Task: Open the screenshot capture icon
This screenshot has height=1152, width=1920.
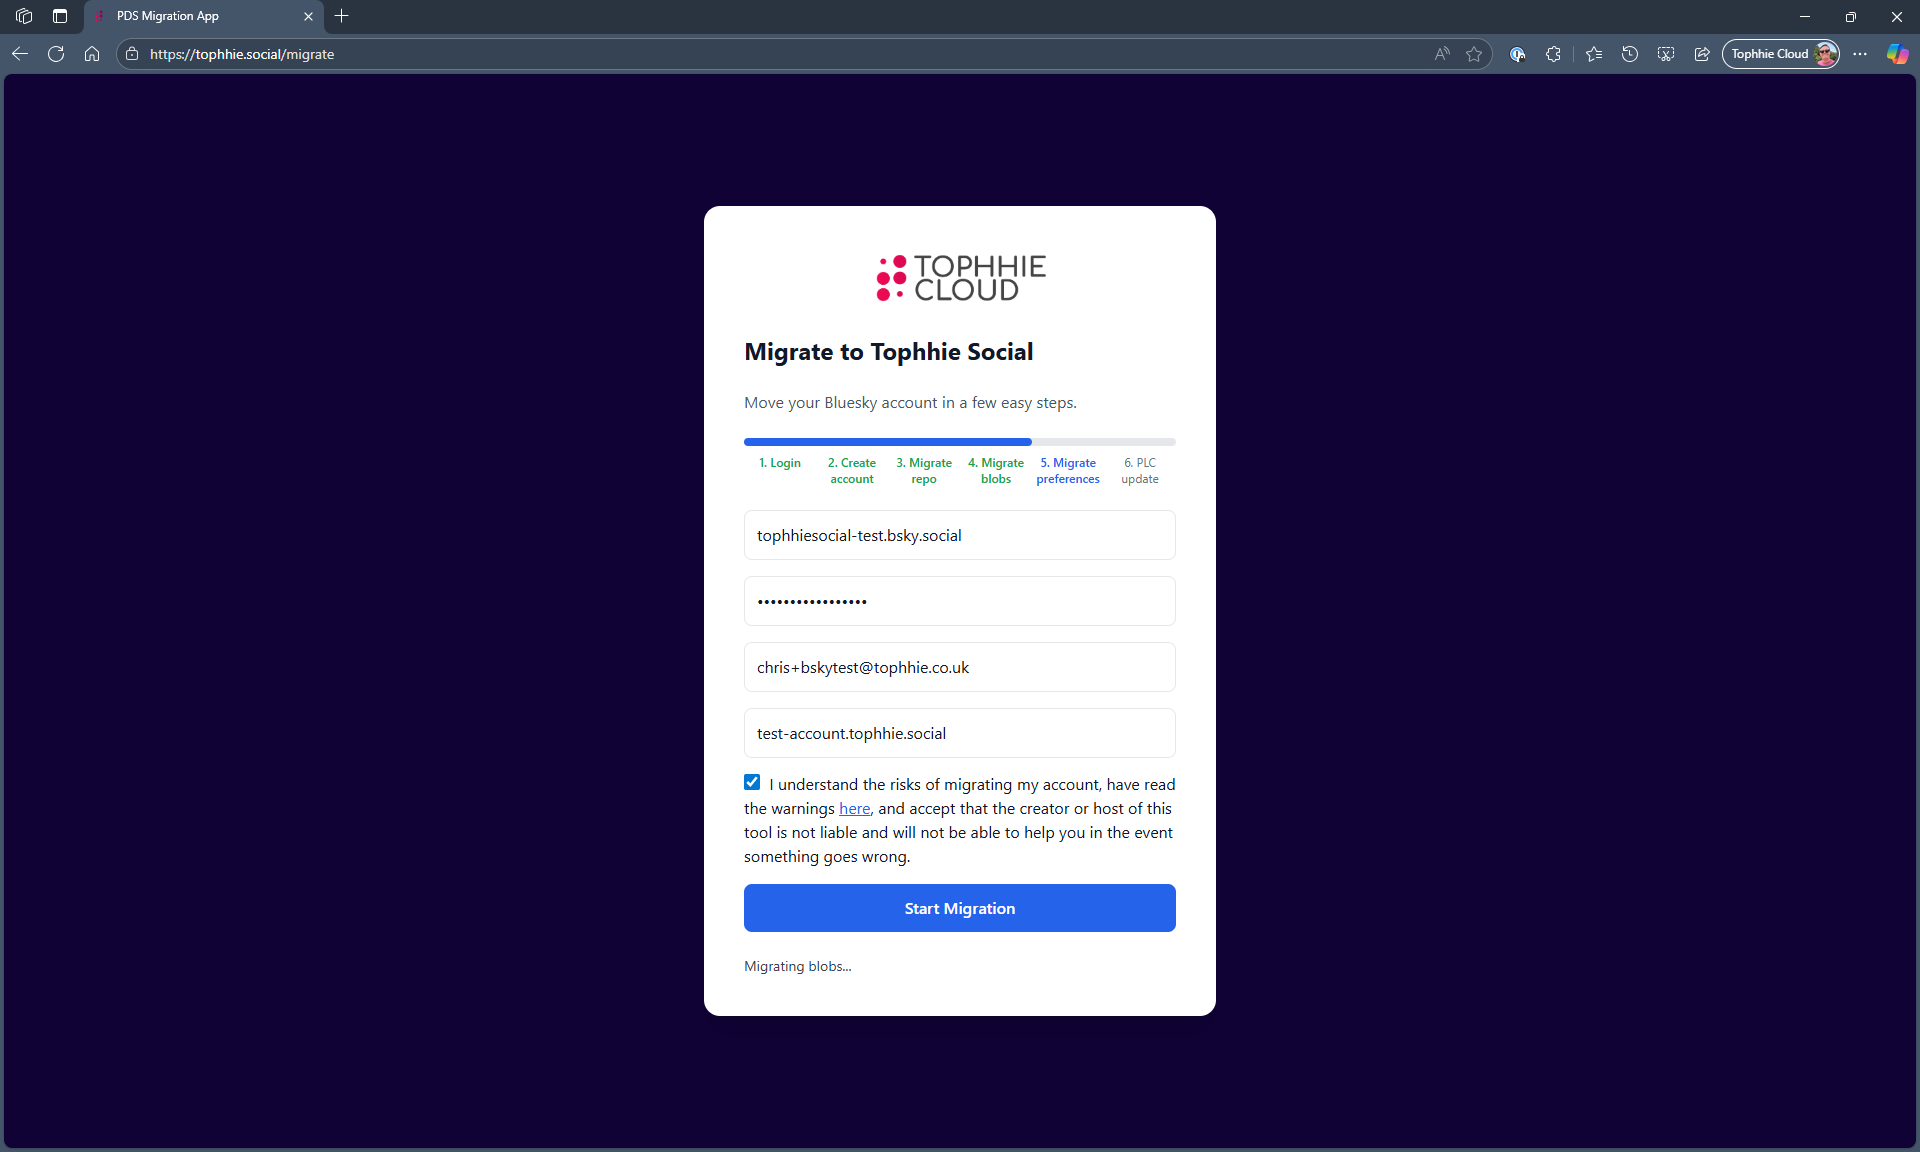Action: [1666, 54]
